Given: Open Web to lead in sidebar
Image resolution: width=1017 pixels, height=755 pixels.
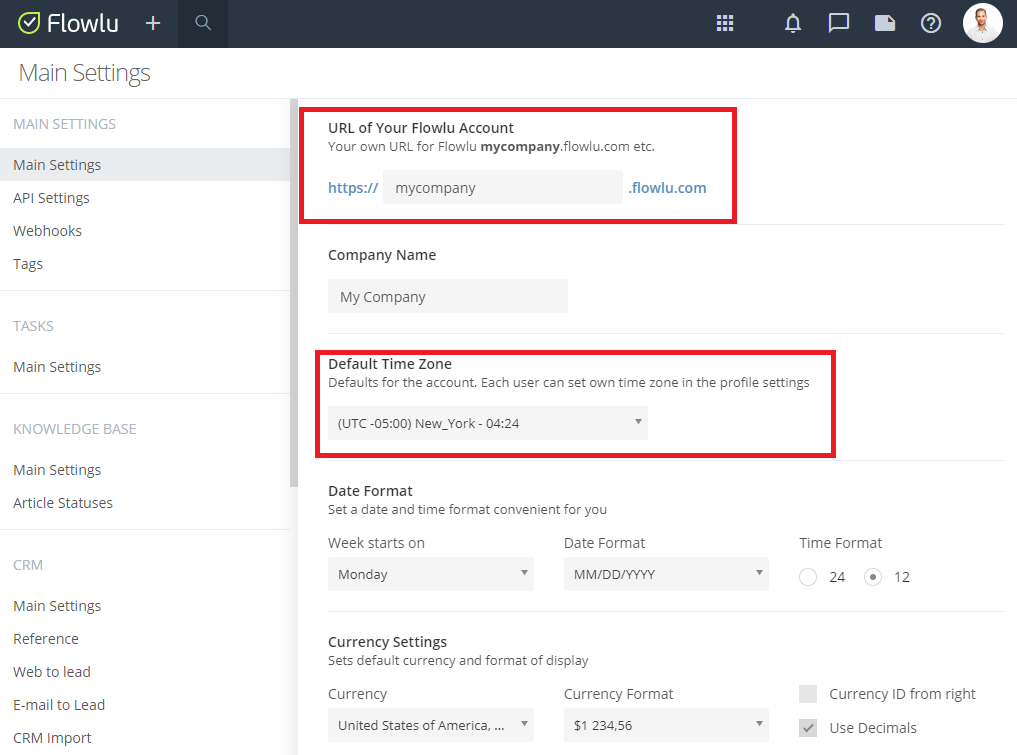Looking at the screenshot, I should [x=52, y=672].
